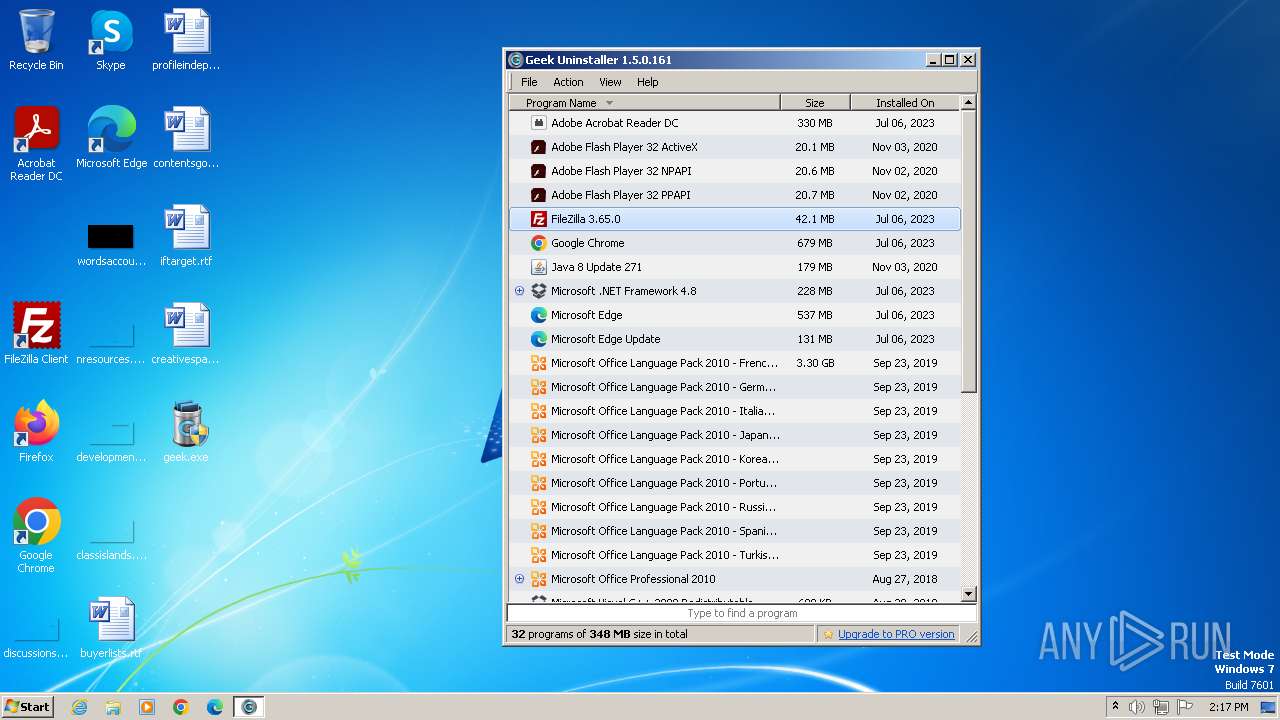Open Google Chrome desktop shortcut
Image resolution: width=1280 pixels, height=720 pixels.
36,535
